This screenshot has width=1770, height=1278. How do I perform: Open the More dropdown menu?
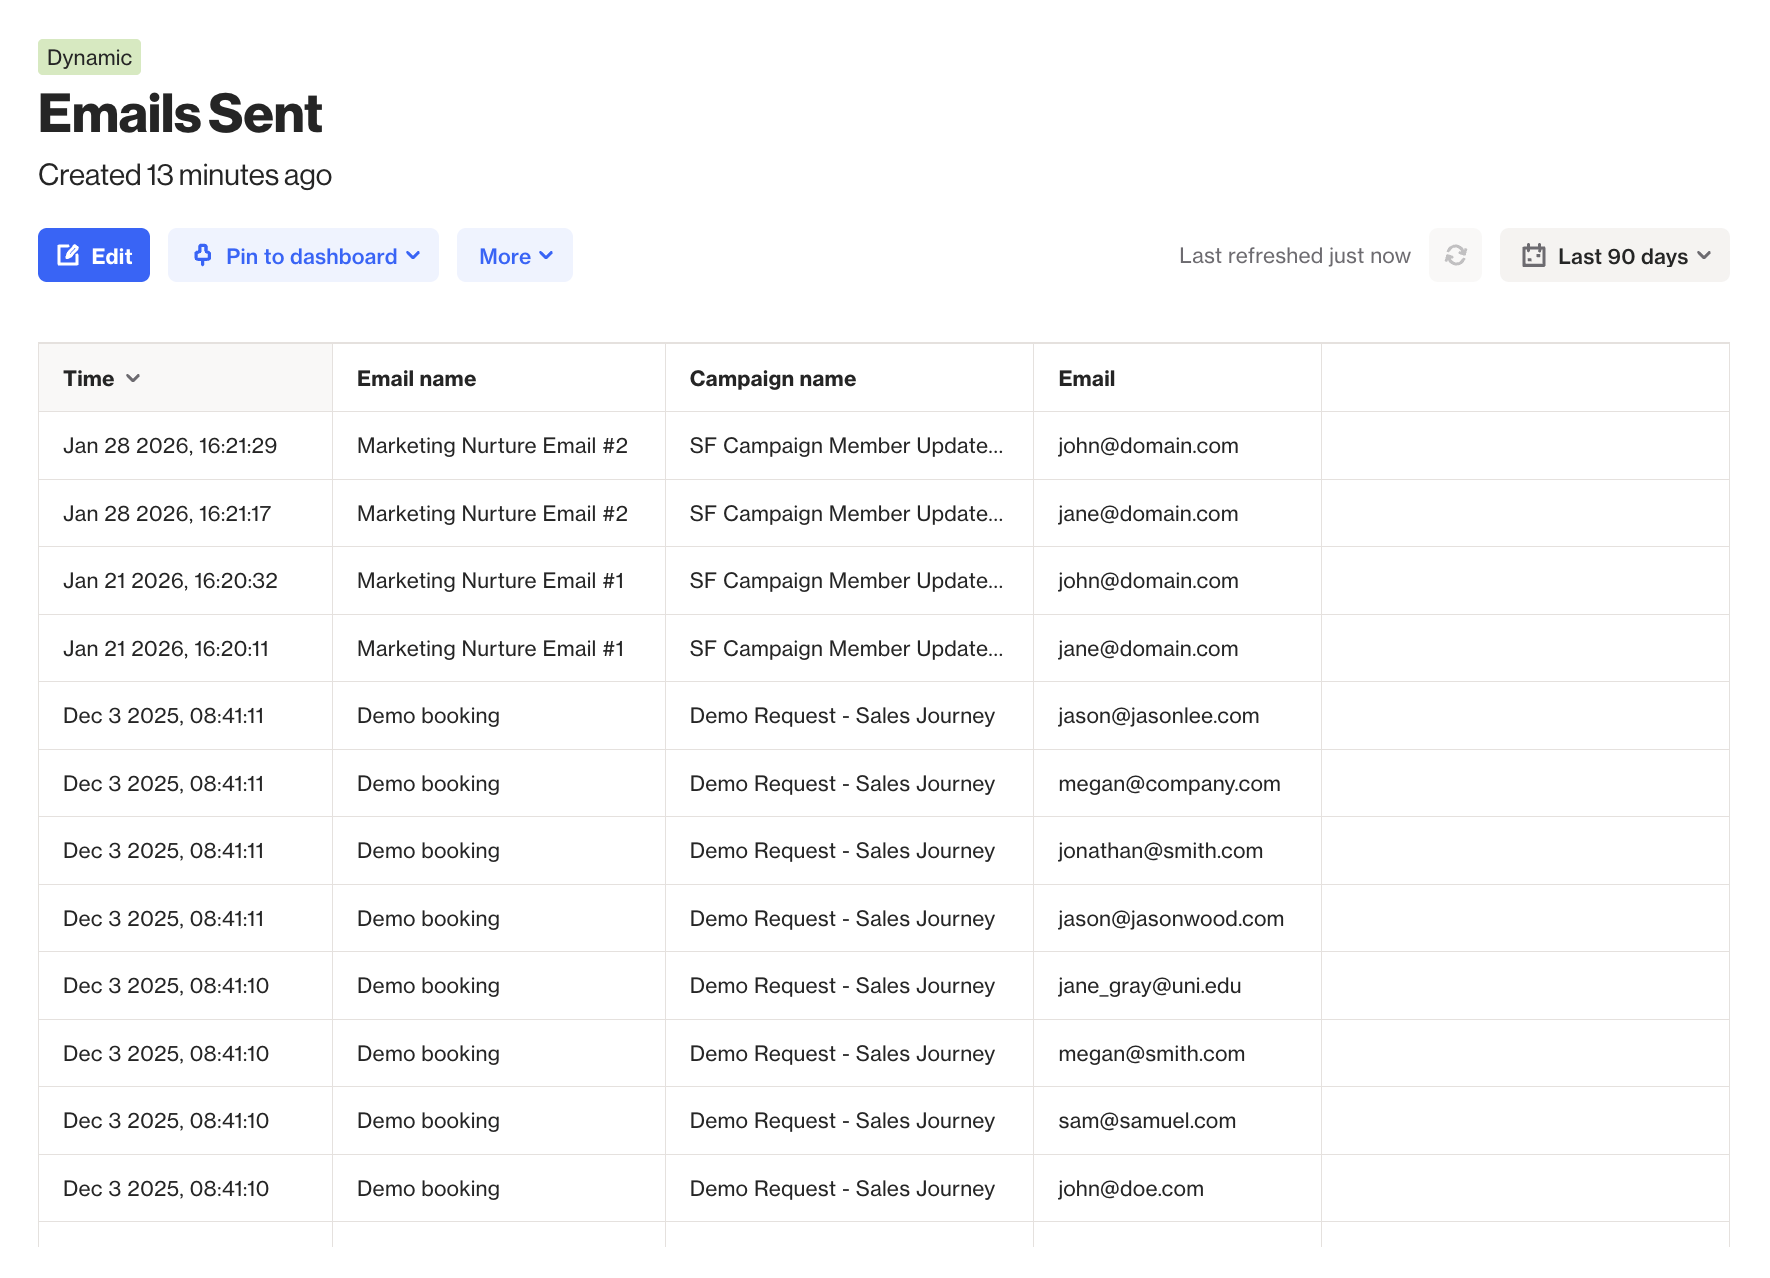pyautogui.click(x=514, y=256)
